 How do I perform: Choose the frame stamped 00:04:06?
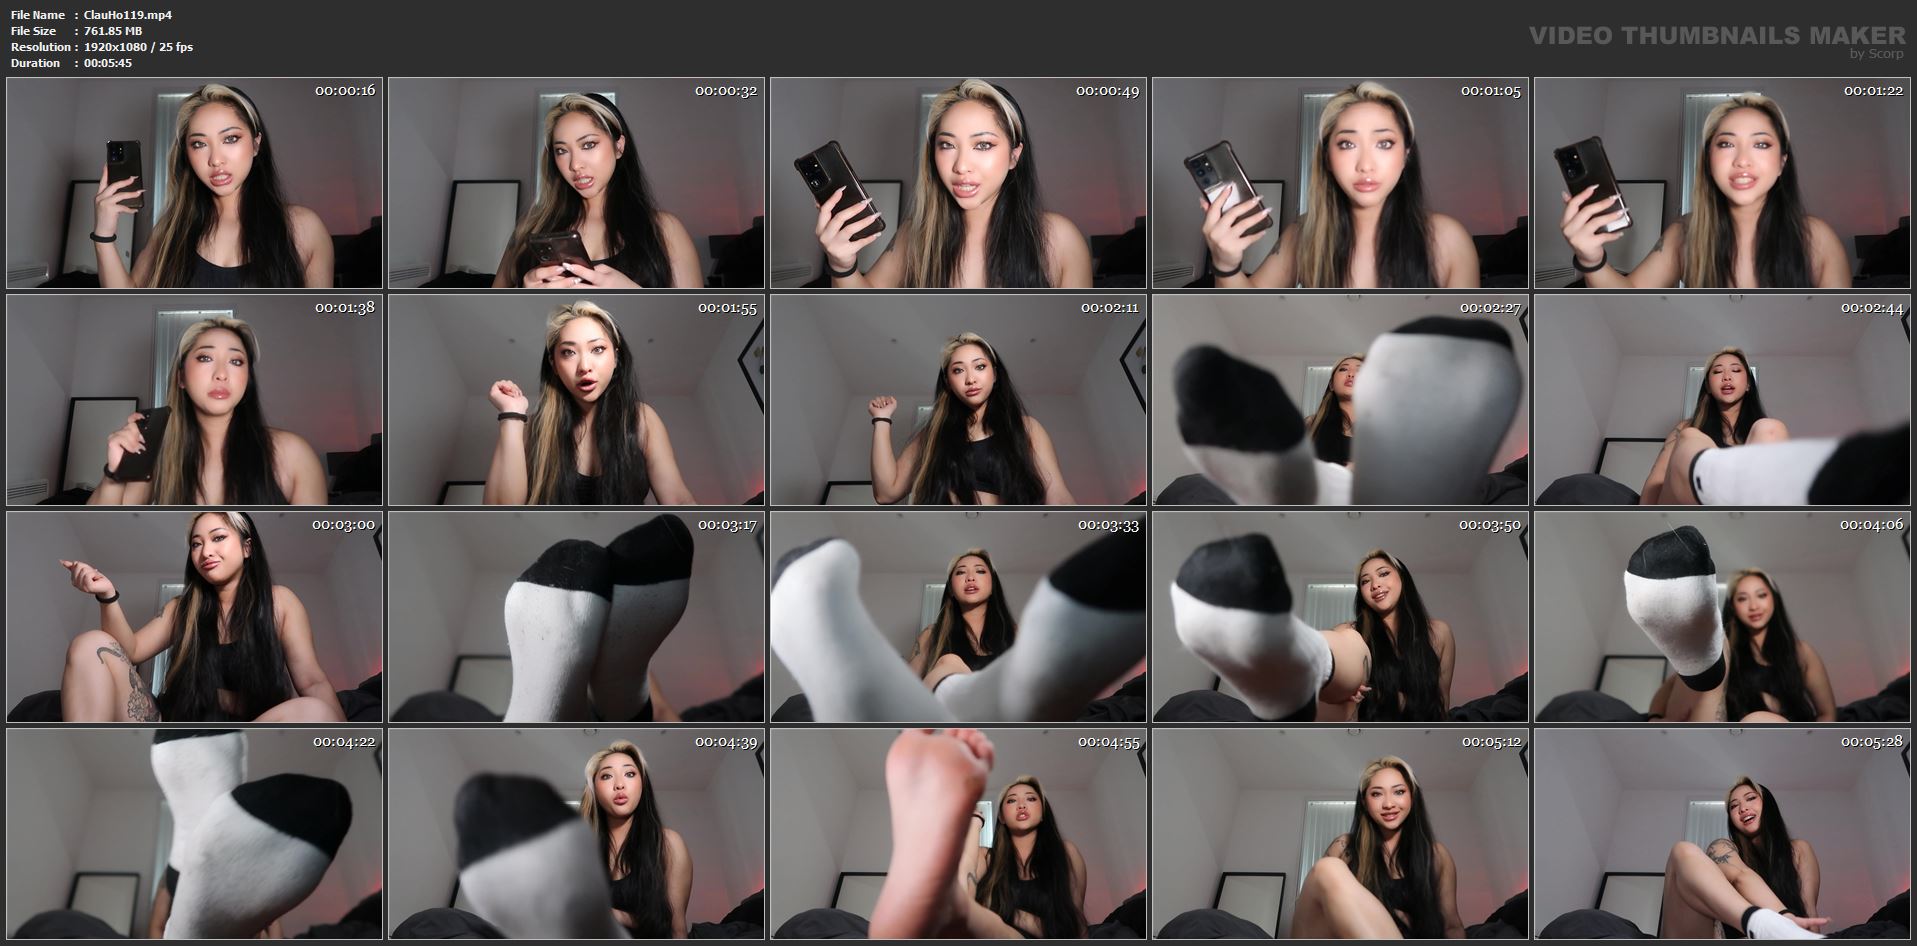coord(1722,617)
